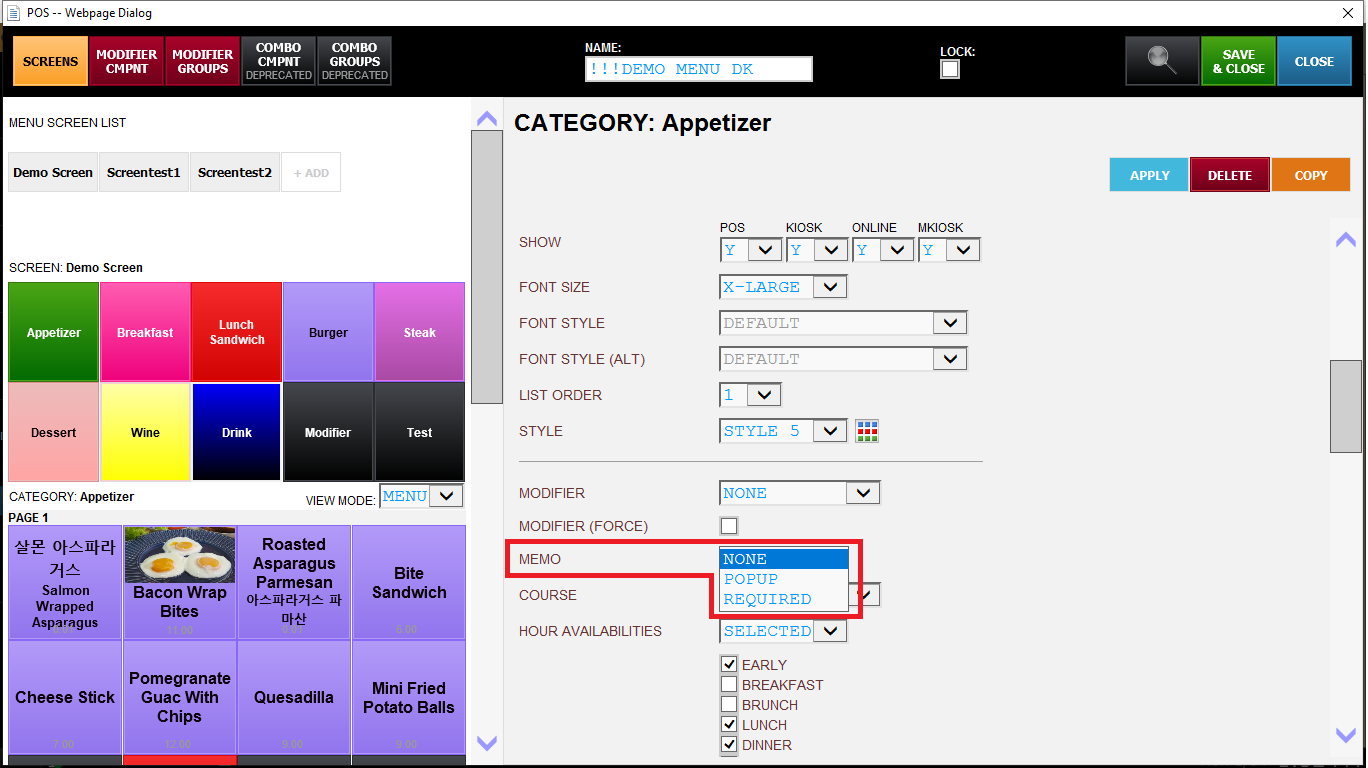Click the up chevron in the category settings panel

(1346, 239)
